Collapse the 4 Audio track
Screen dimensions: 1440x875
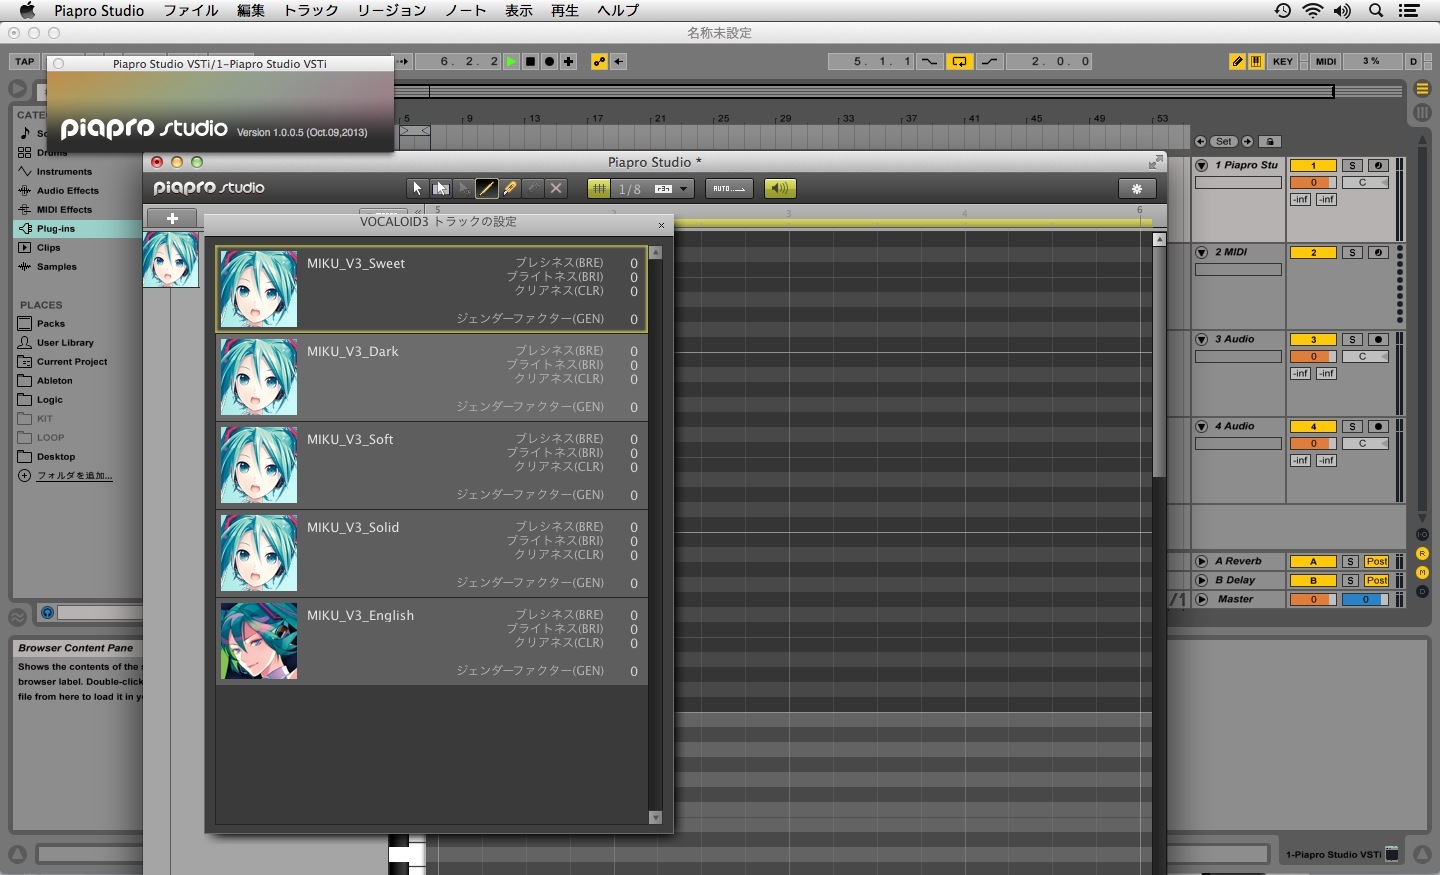1202,426
